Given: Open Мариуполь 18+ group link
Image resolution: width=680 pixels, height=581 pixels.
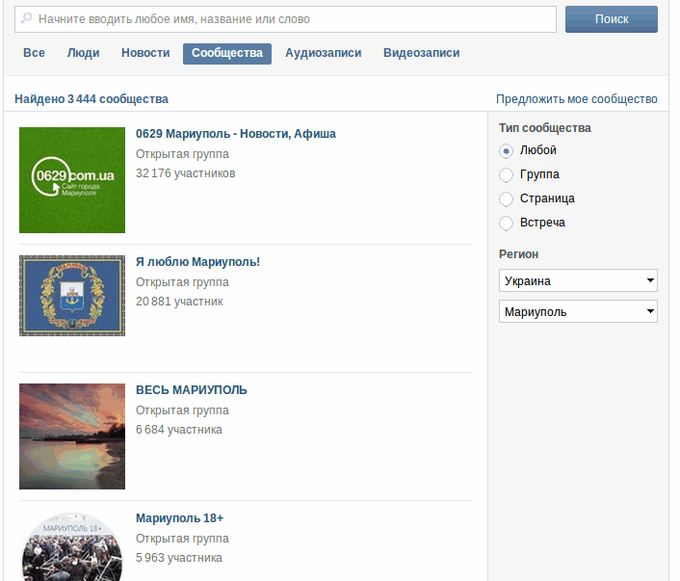Looking at the screenshot, I should (x=180, y=518).
